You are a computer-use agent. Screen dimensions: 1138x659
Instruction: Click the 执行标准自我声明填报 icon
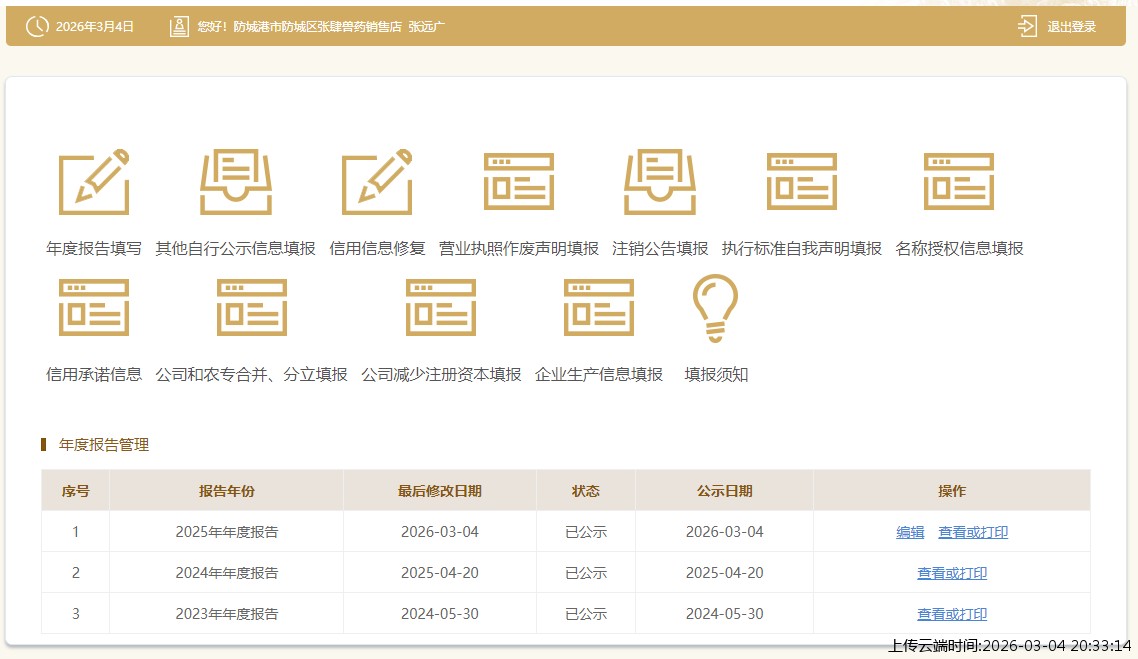pos(802,182)
